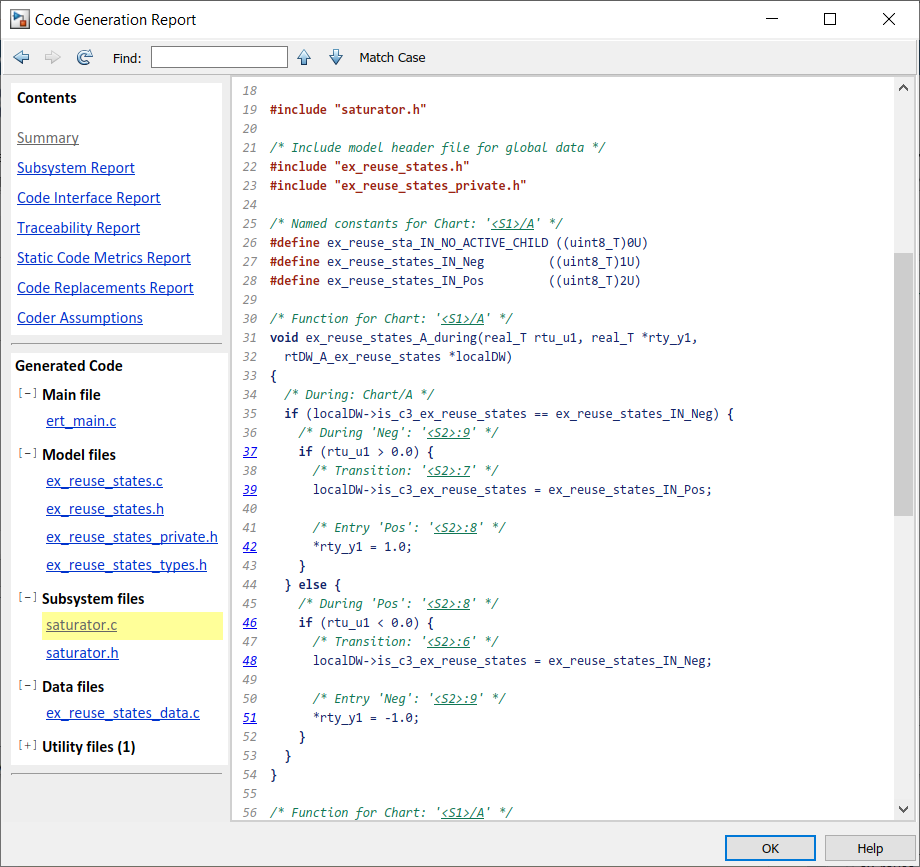
Task: Collapse the Subsystem files section
Action: point(27,598)
